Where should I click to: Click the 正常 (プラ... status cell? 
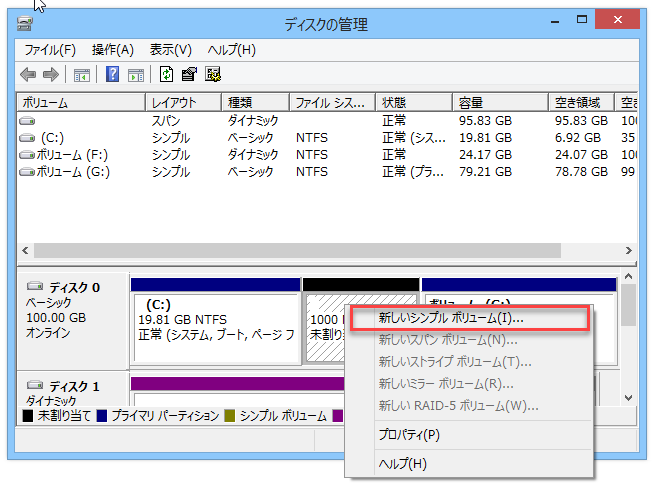(413, 172)
